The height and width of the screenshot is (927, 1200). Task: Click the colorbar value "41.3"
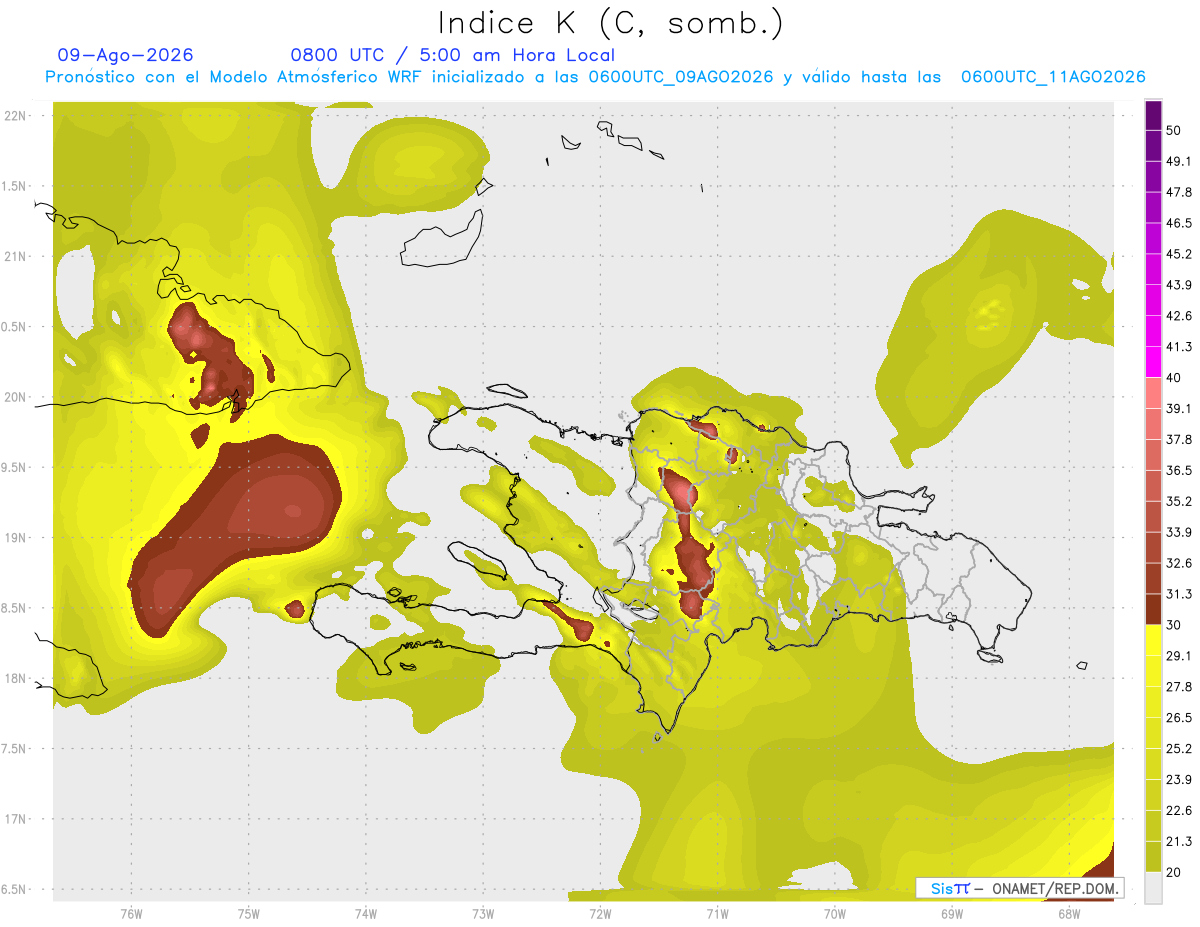tap(1179, 347)
